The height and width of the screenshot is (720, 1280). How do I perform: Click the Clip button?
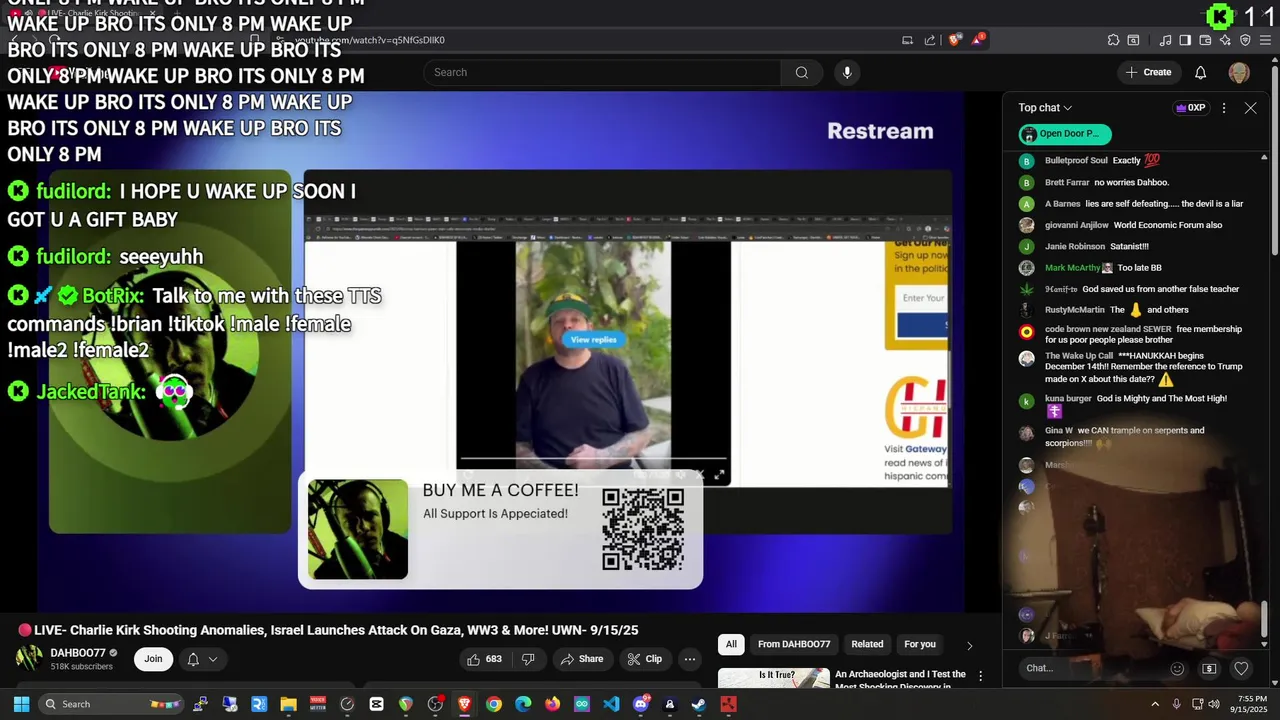click(x=645, y=659)
